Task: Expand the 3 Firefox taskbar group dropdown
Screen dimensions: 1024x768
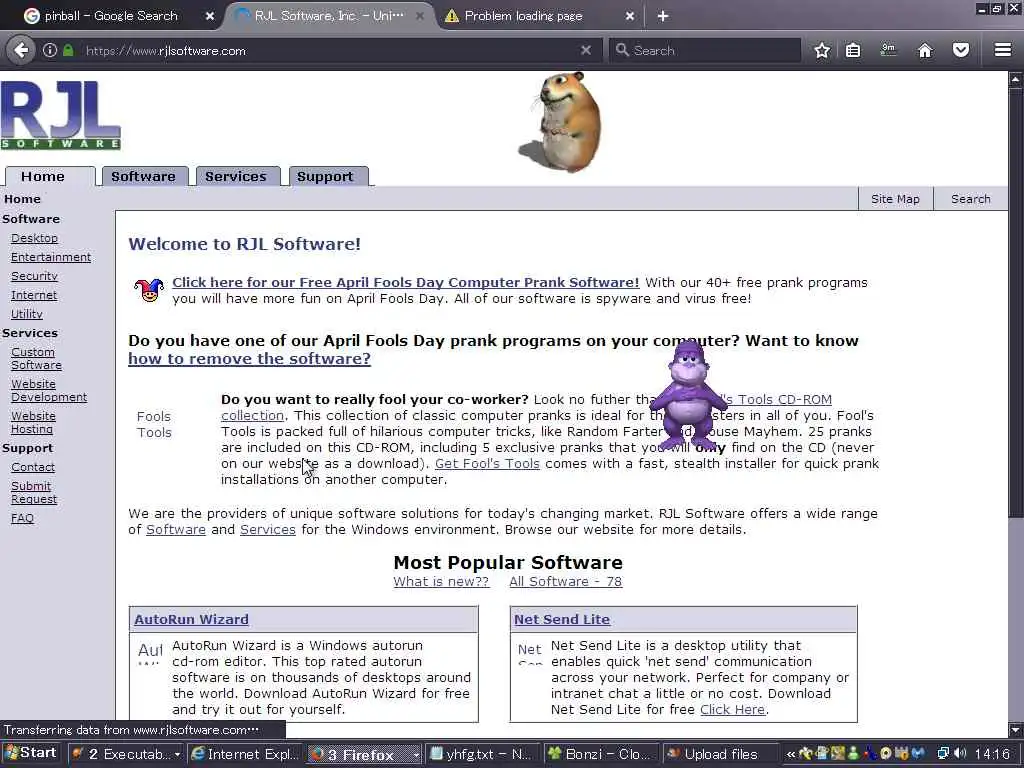Action: point(415,755)
